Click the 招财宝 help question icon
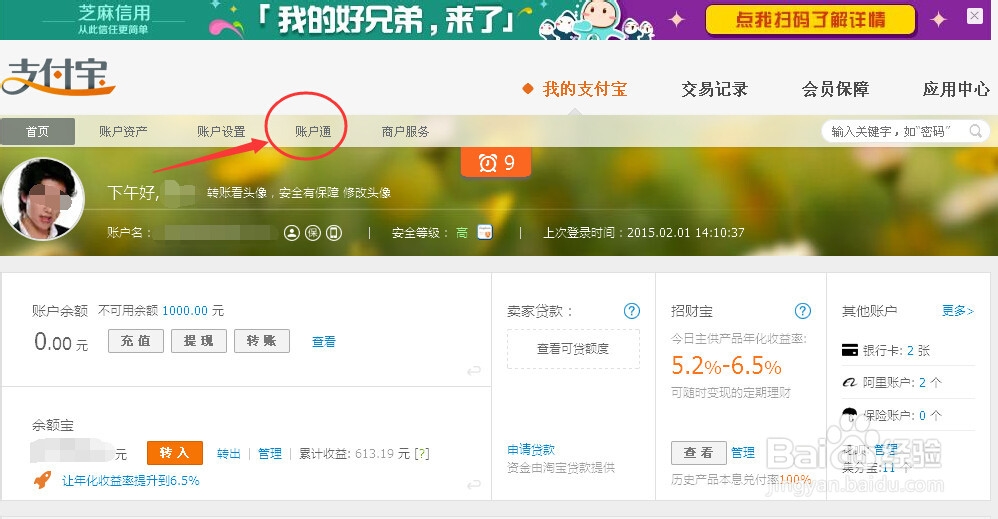998x519 pixels. [x=803, y=311]
